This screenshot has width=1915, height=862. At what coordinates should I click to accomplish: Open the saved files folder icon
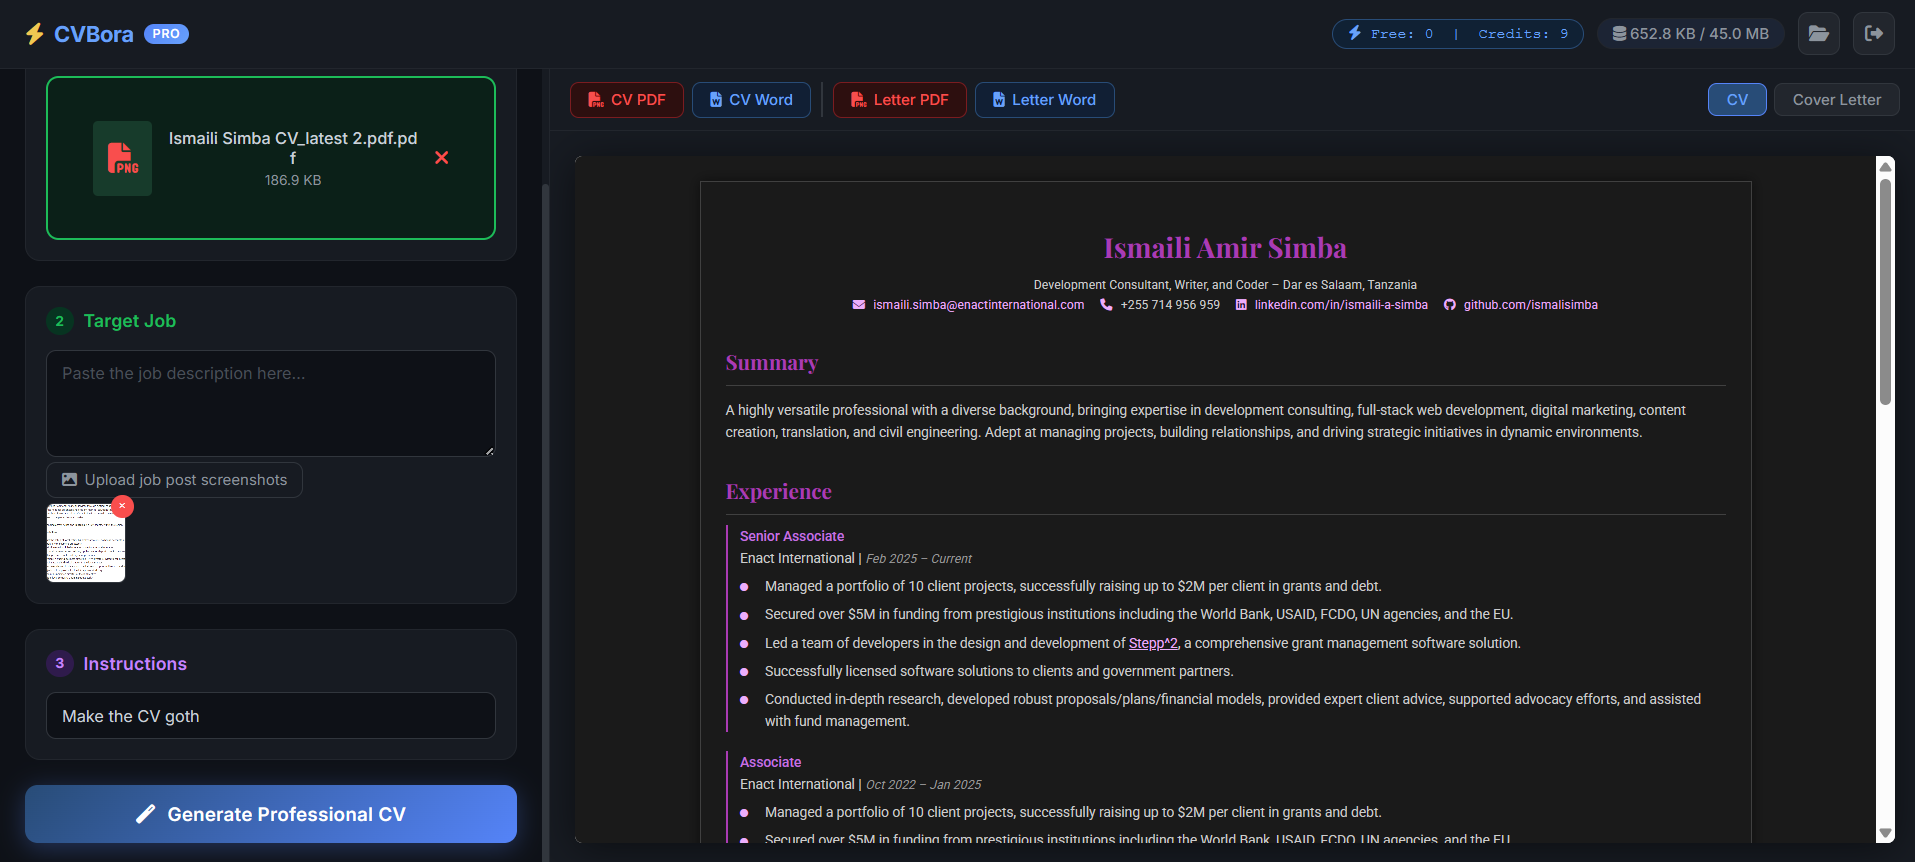[1819, 34]
